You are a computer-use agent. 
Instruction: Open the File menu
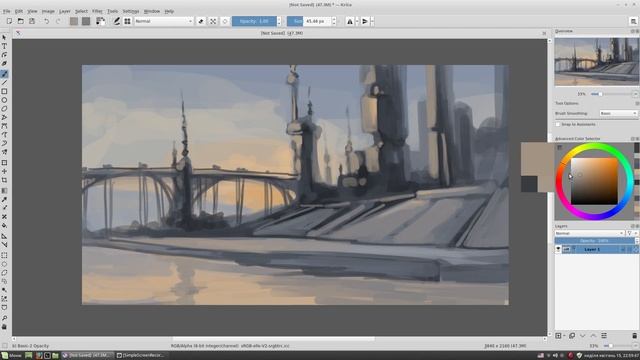pyautogui.click(x=7, y=11)
